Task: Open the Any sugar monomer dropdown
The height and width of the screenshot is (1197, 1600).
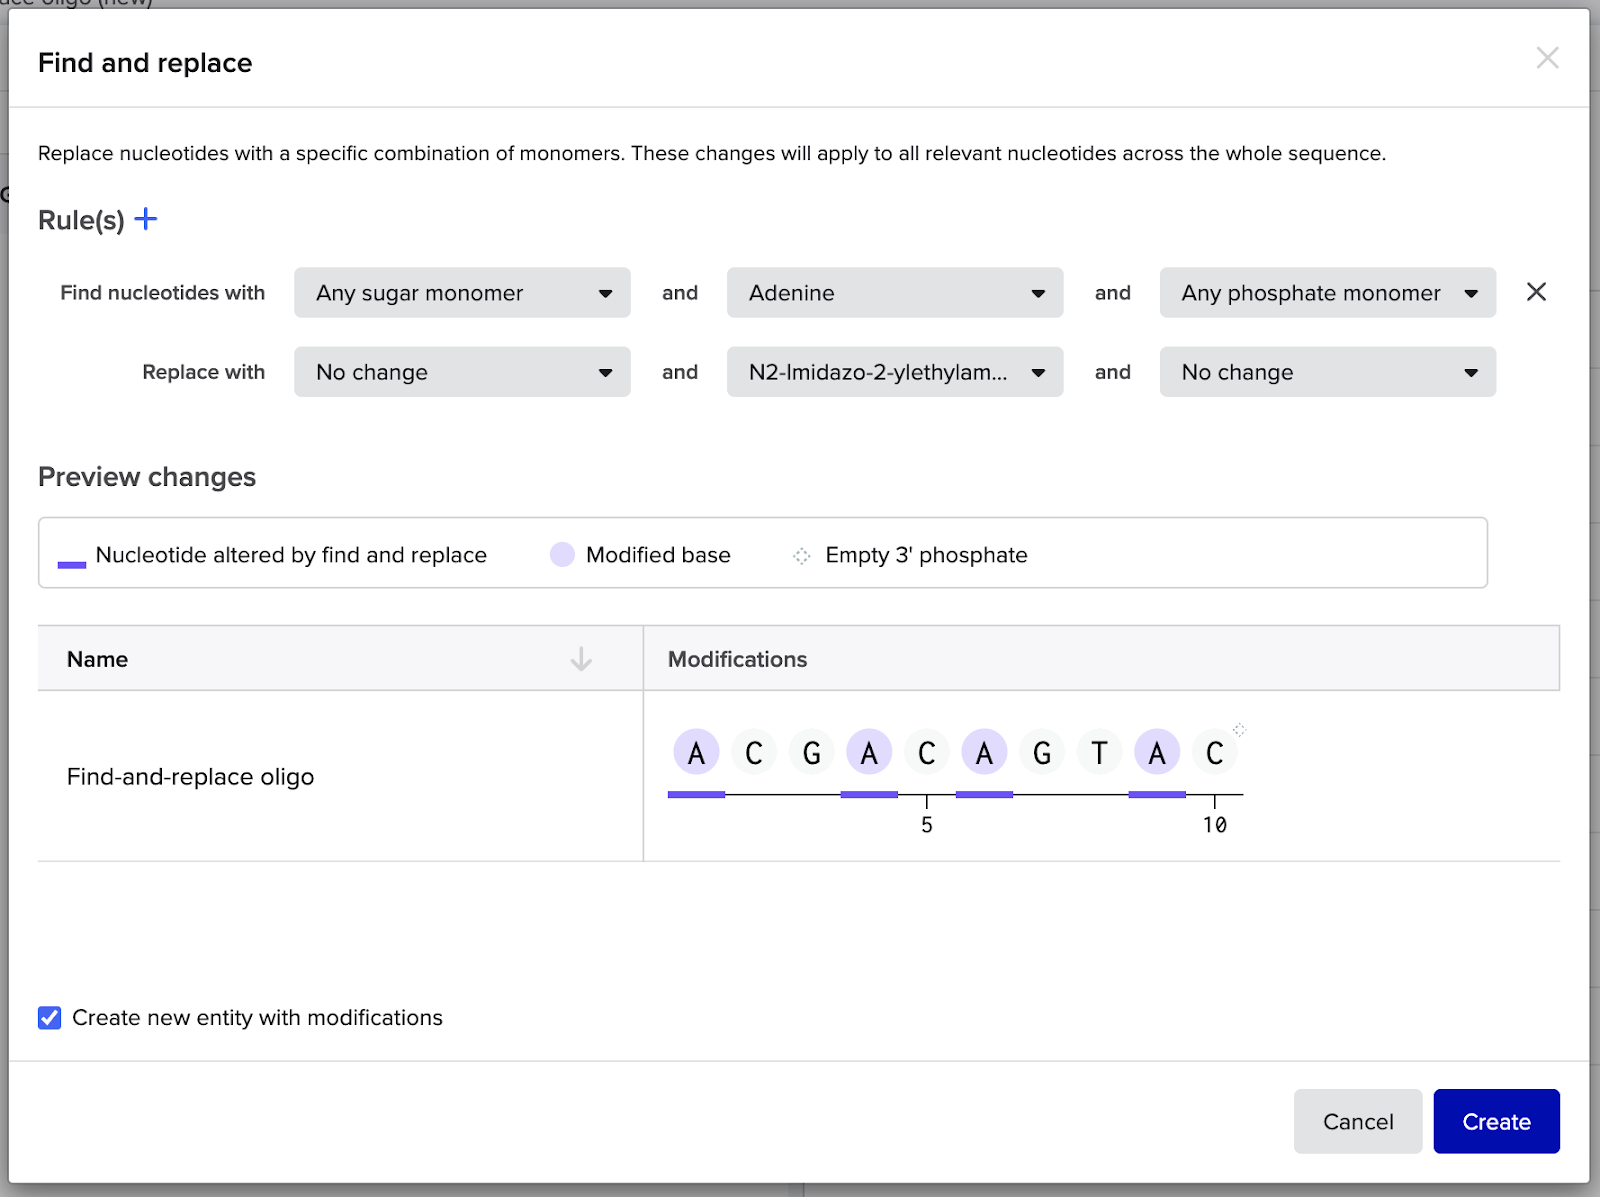Action: (462, 292)
